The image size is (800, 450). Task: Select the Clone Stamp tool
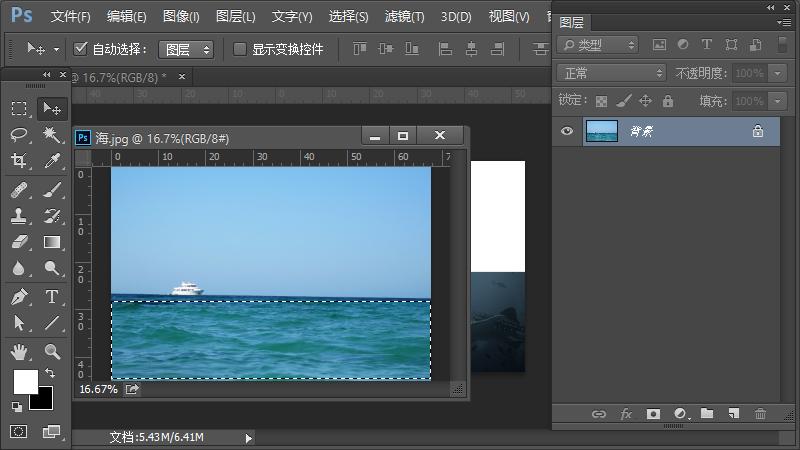click(x=19, y=216)
